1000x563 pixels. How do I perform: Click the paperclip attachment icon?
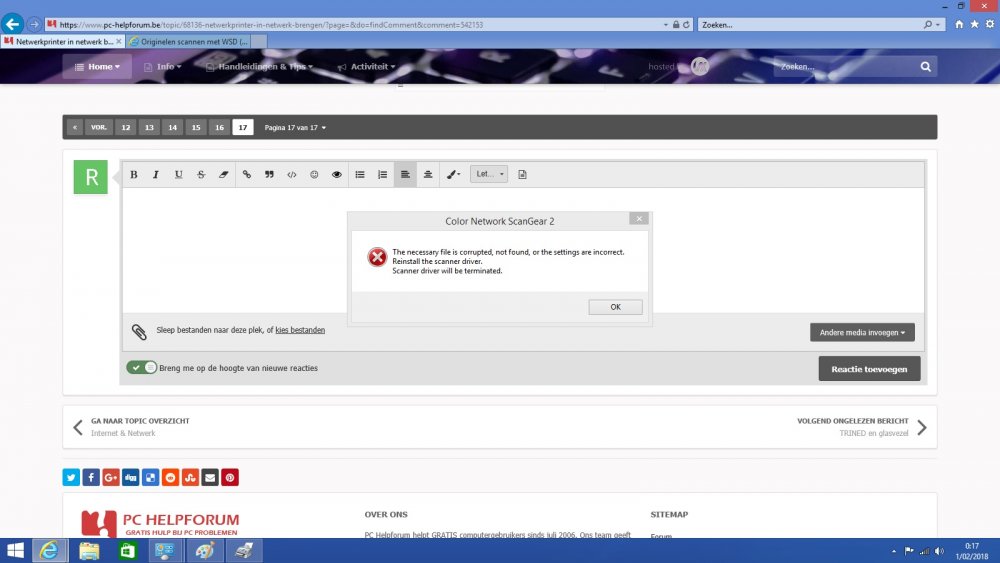click(x=139, y=332)
